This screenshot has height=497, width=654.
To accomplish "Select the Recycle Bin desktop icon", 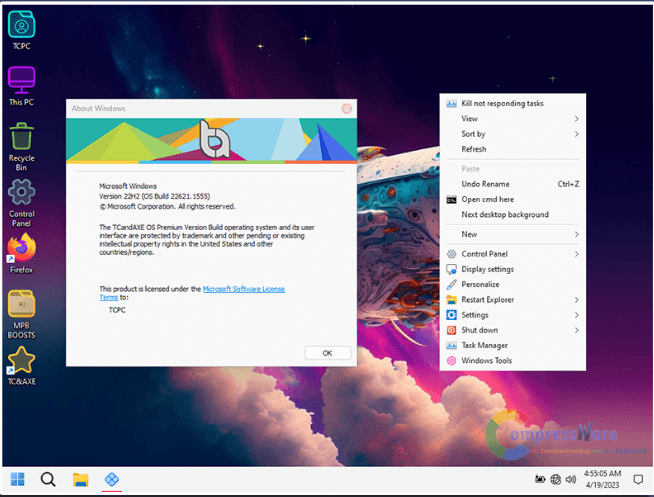I will click(x=21, y=146).
